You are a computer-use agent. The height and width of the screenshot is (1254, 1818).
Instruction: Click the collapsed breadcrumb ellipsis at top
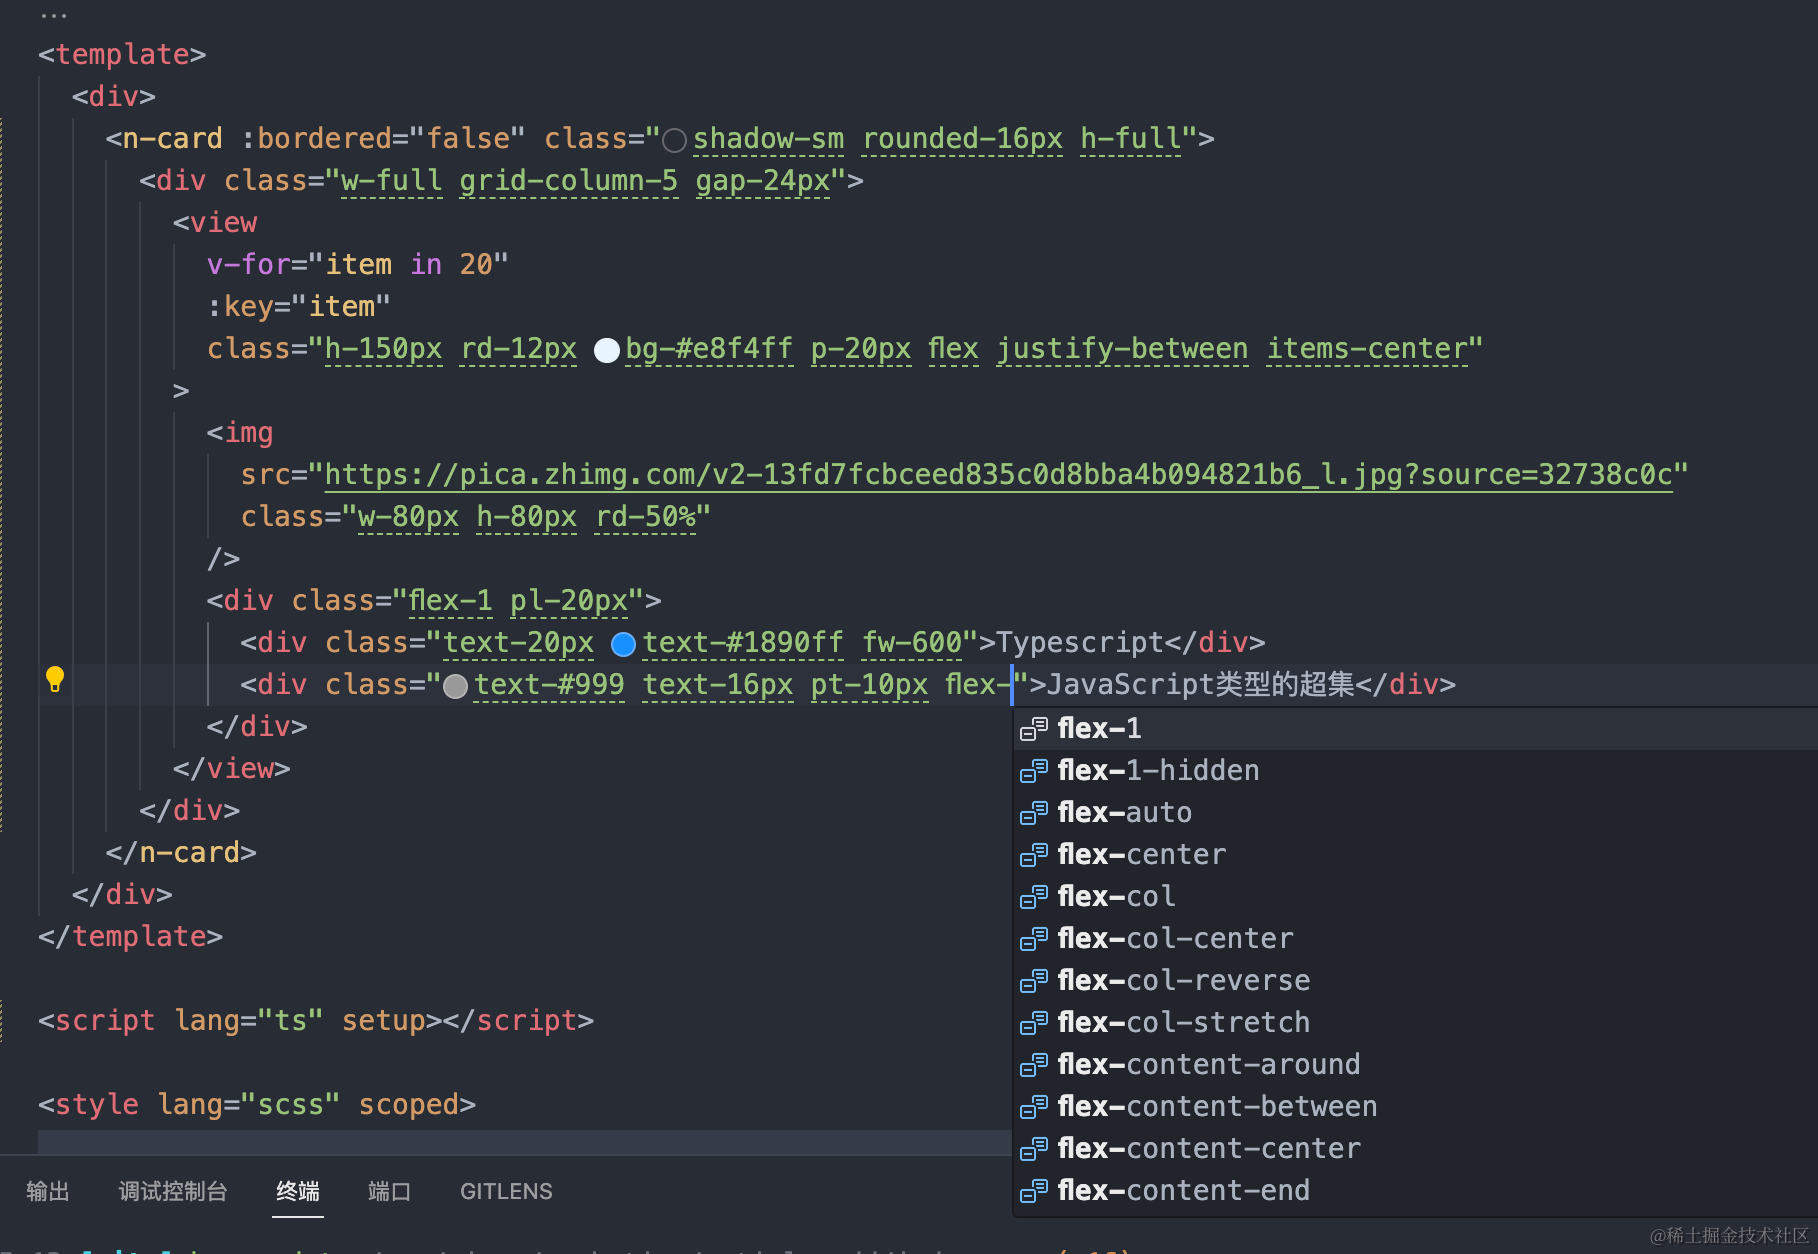(x=53, y=16)
